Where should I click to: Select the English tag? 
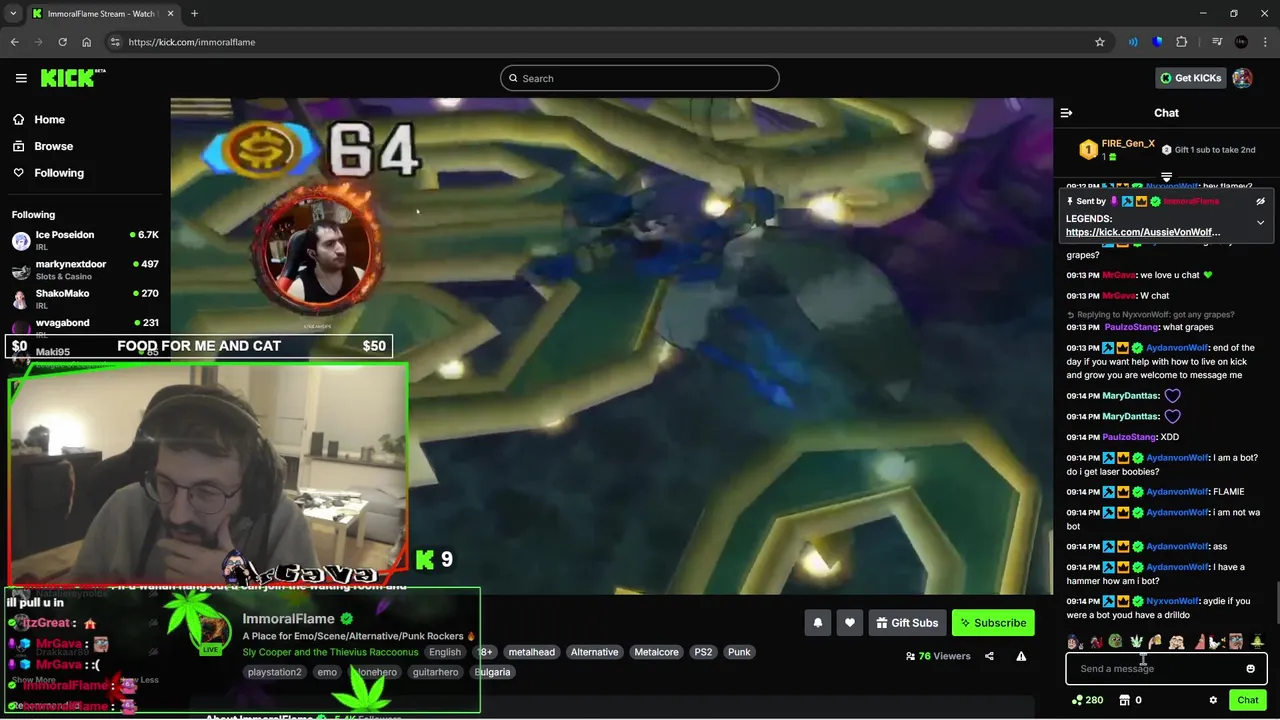[445, 652]
